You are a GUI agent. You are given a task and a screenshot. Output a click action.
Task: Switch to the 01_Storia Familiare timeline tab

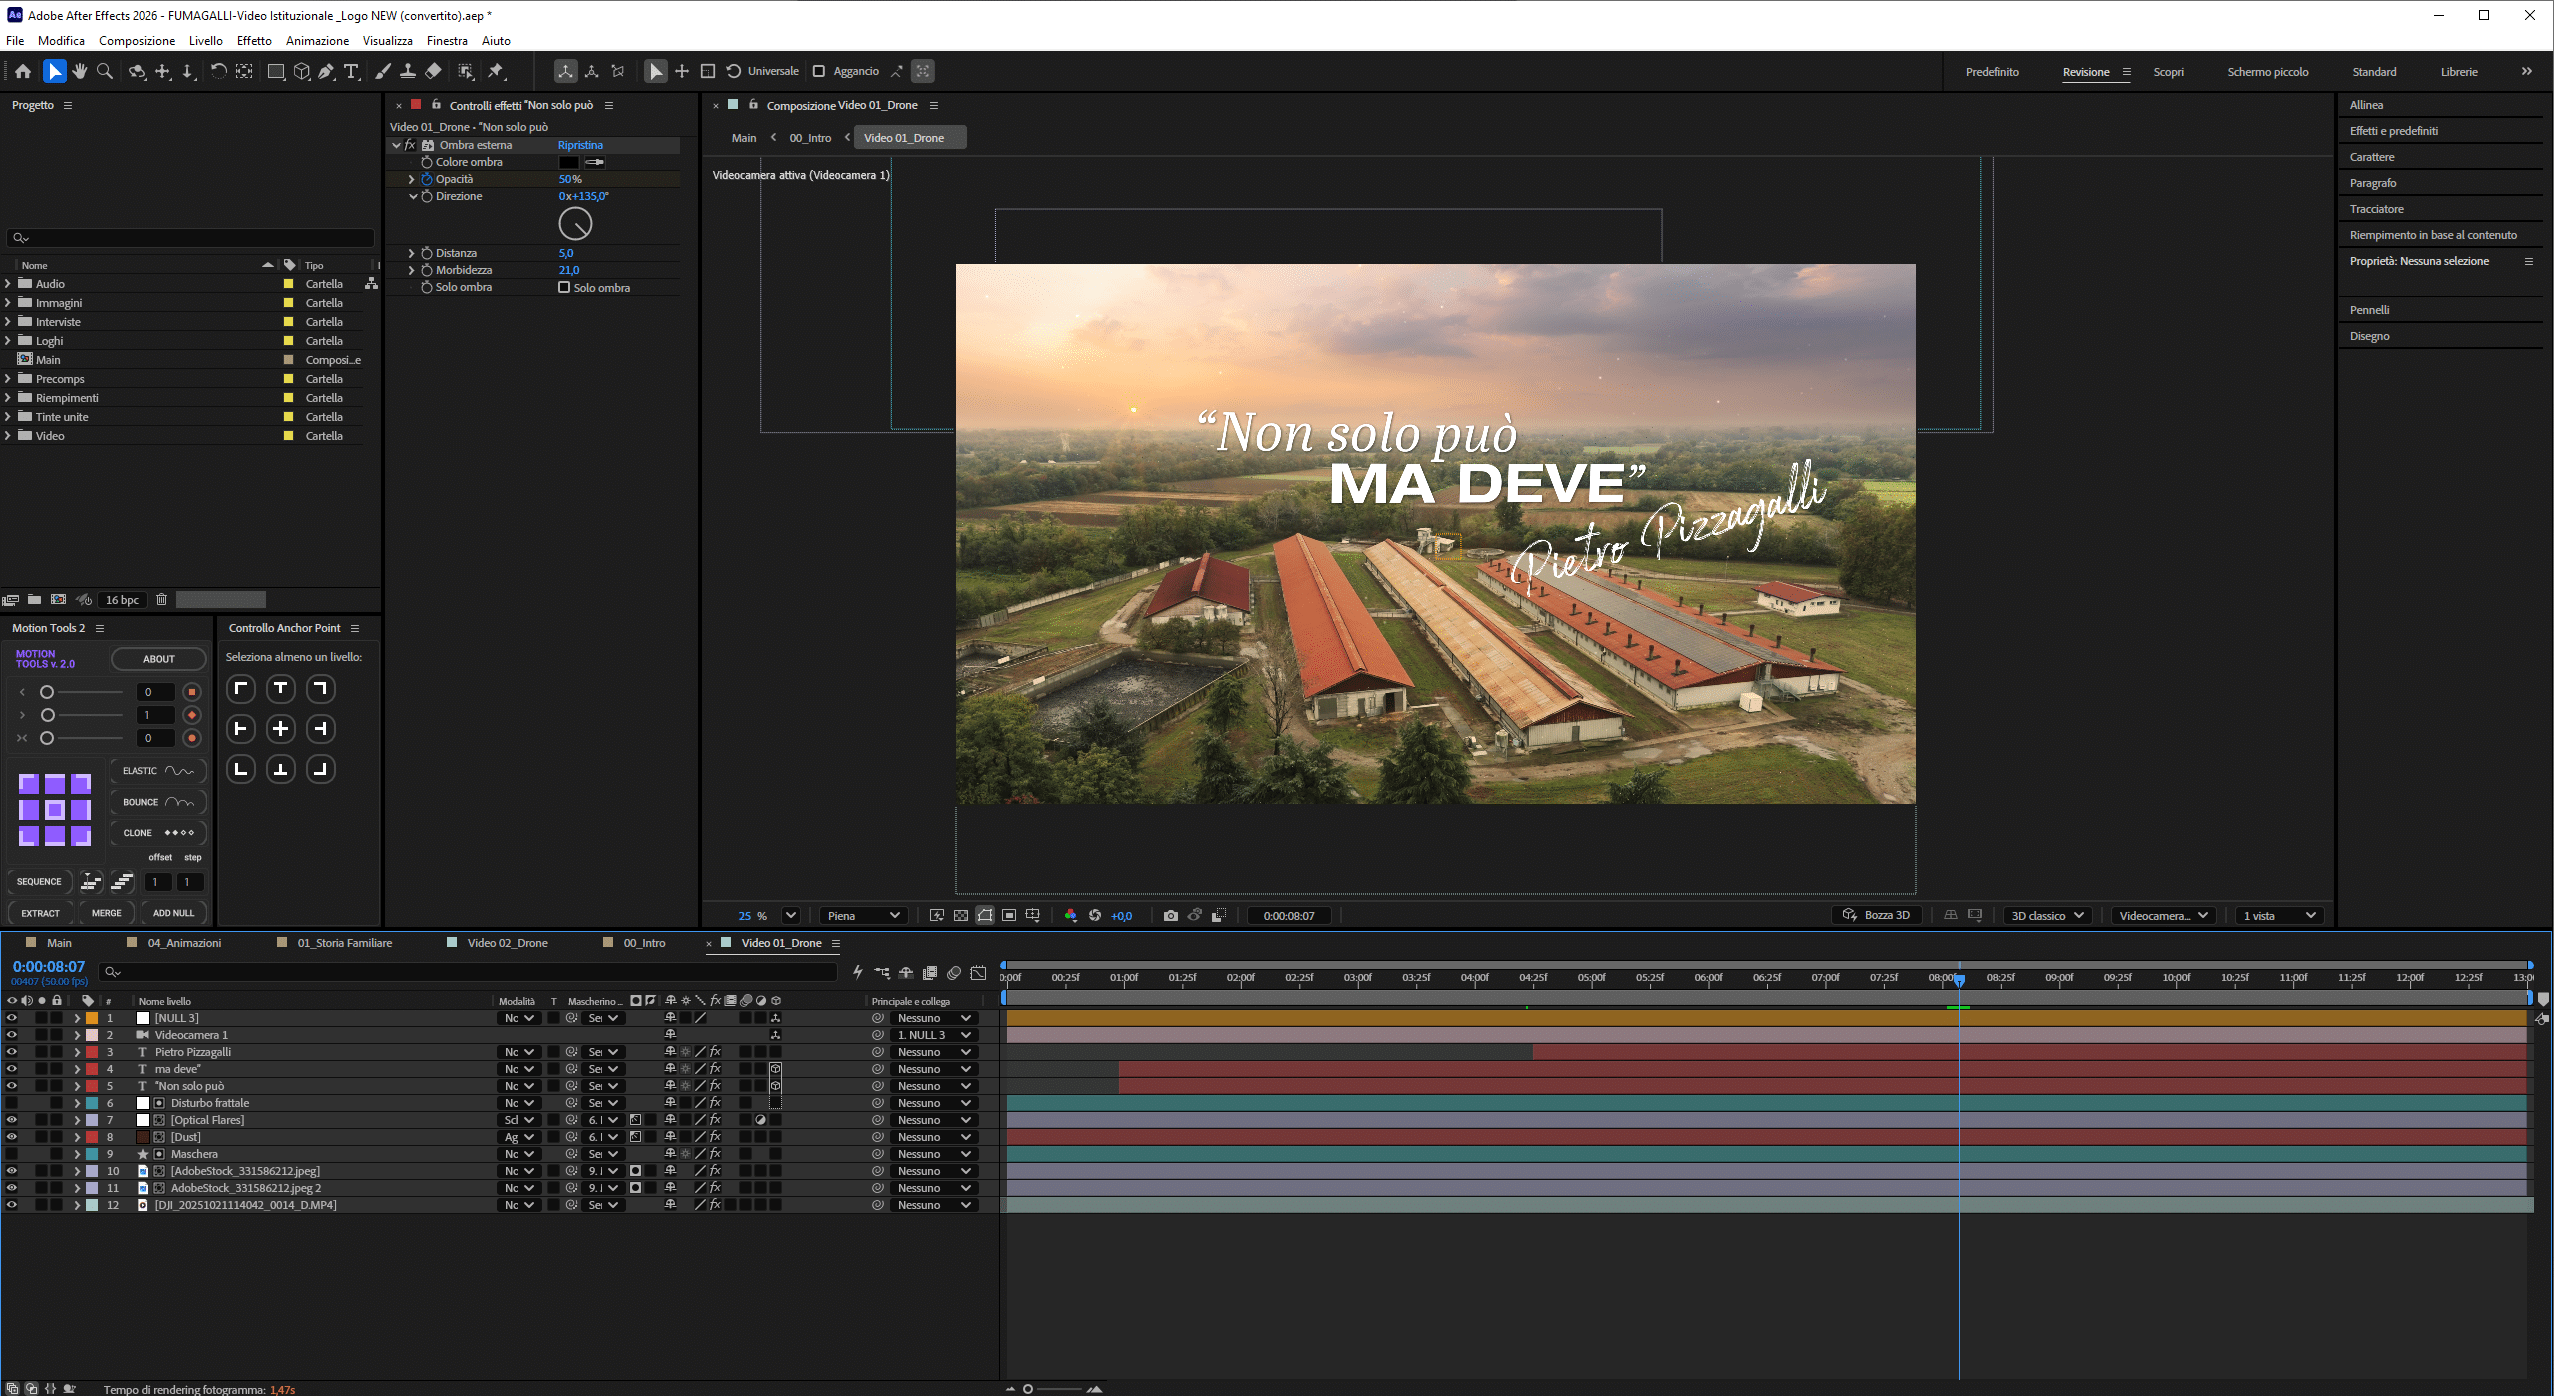pos(345,943)
